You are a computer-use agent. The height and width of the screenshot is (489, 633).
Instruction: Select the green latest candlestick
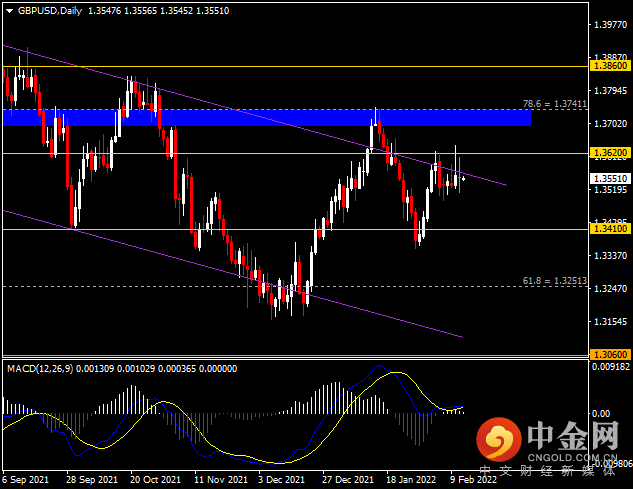point(459,175)
